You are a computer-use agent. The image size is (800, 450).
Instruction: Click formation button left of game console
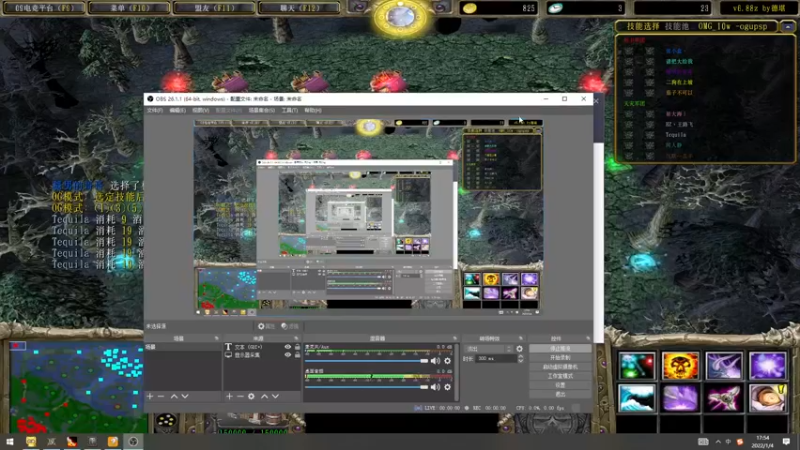[x=166, y=421]
